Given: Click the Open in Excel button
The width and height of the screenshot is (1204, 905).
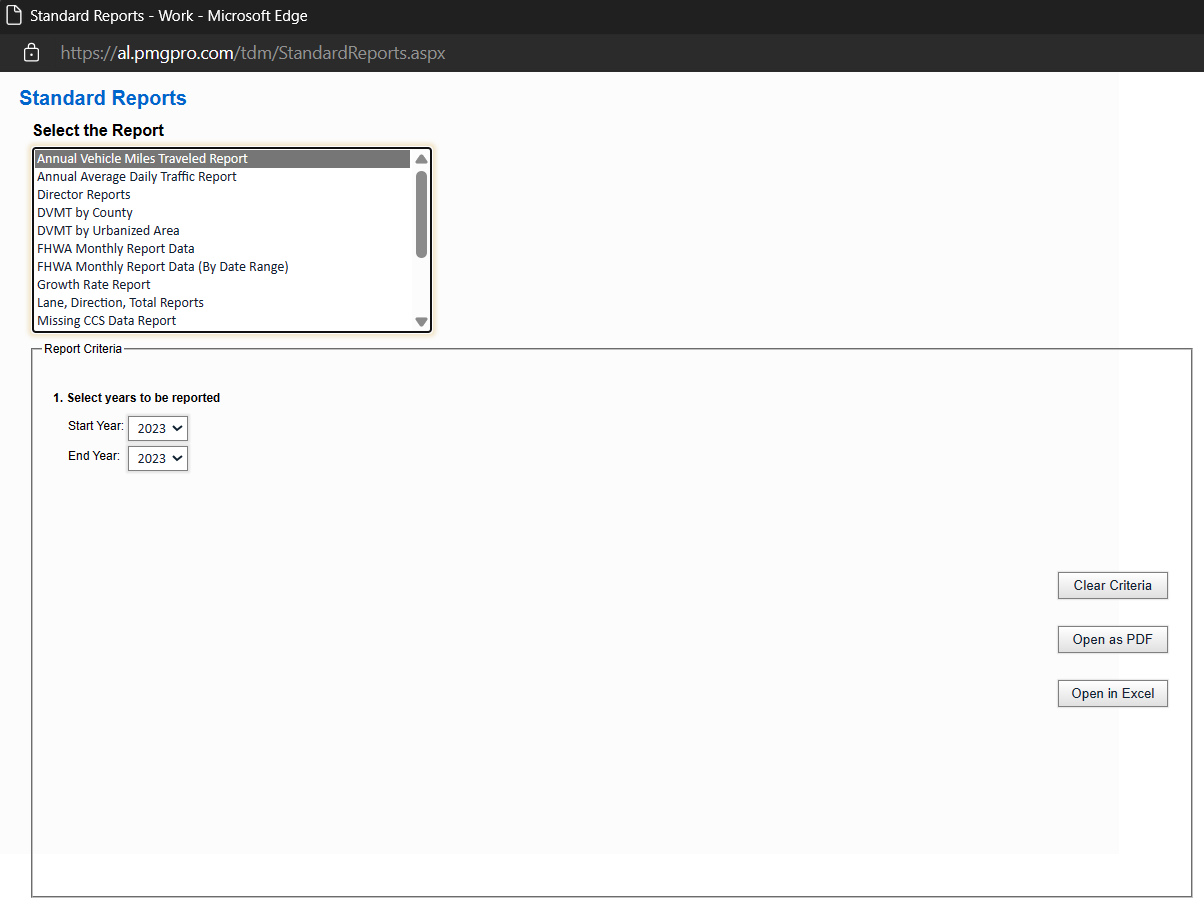Looking at the screenshot, I should 1112,694.
